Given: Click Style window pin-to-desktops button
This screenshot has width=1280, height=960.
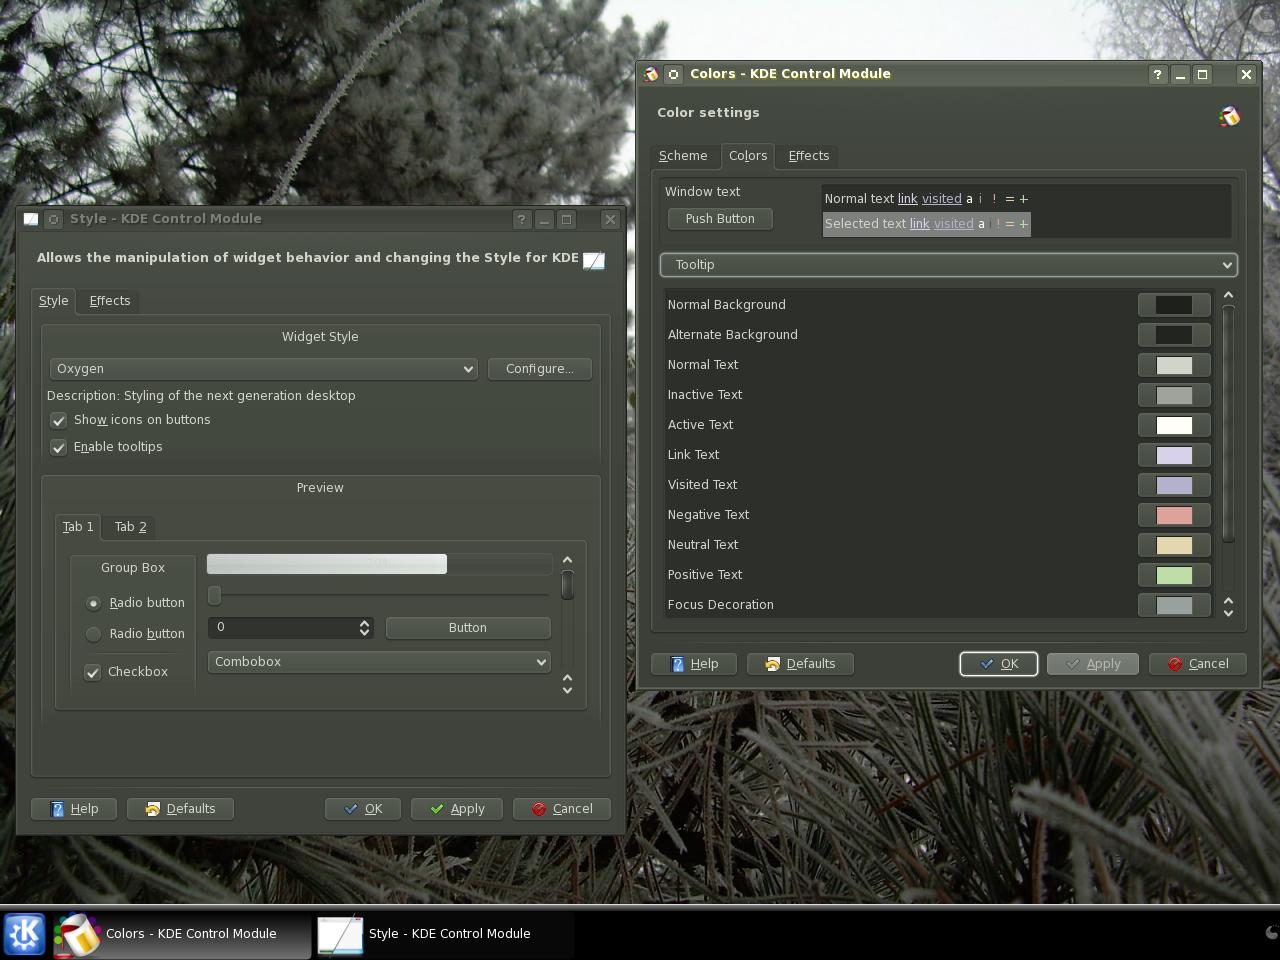Looking at the screenshot, I should coord(54,219).
